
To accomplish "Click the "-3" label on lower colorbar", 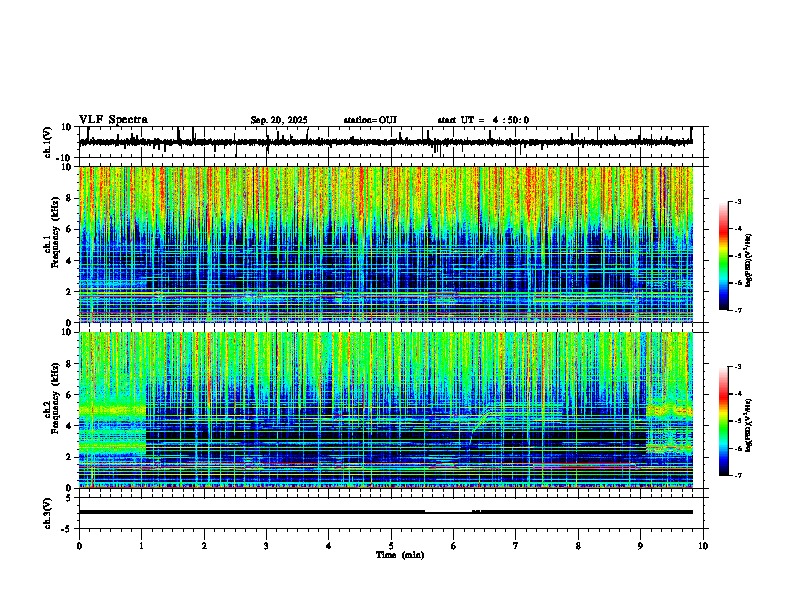I will tap(738, 367).
